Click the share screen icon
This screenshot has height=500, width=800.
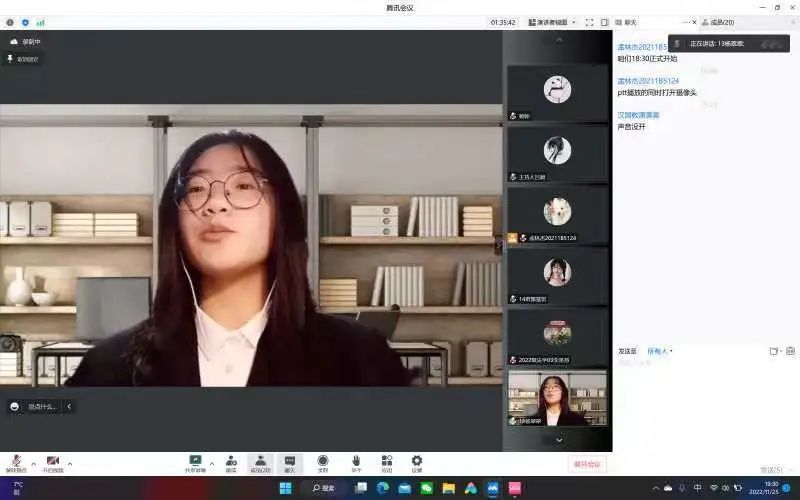(195, 463)
